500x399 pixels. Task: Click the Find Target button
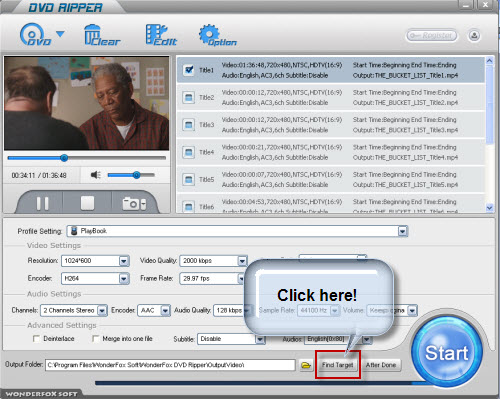click(337, 365)
